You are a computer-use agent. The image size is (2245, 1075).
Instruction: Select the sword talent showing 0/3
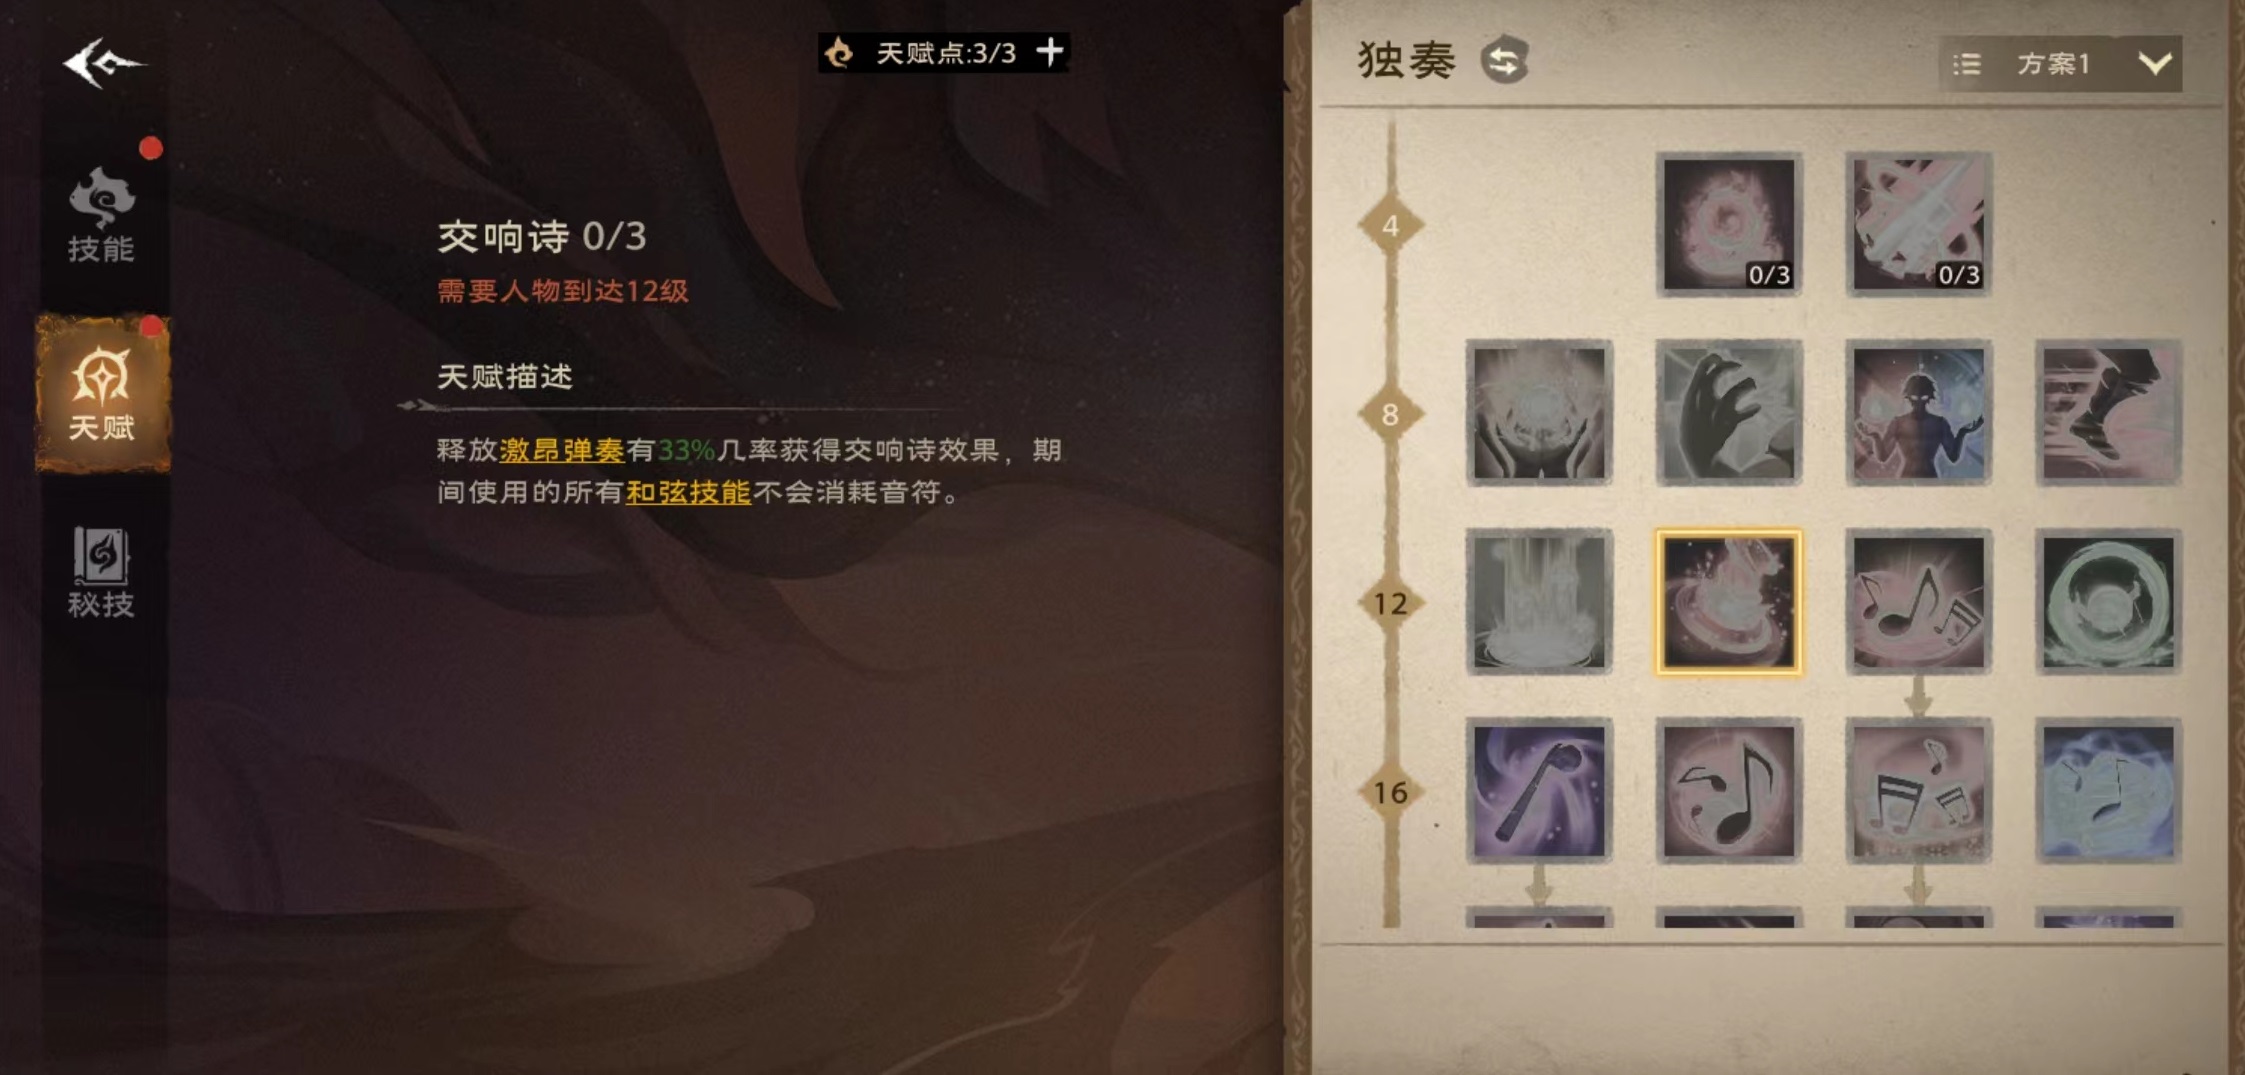click(1918, 224)
